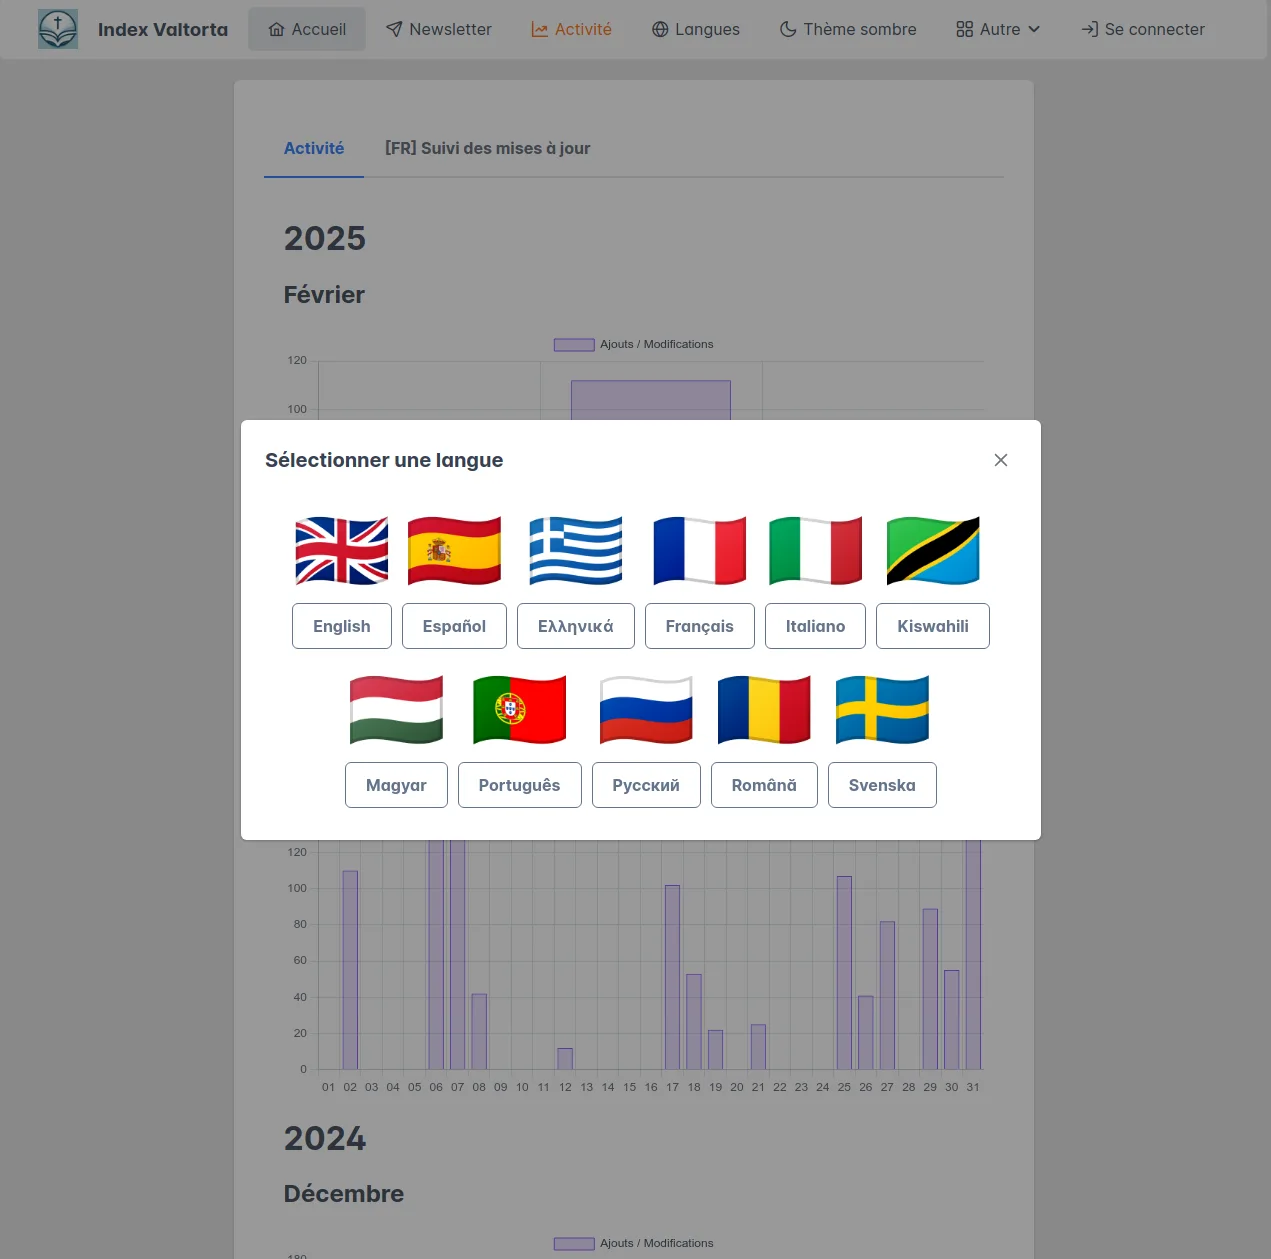Pick the Tanzanian flag for Kiswahili

point(933,551)
